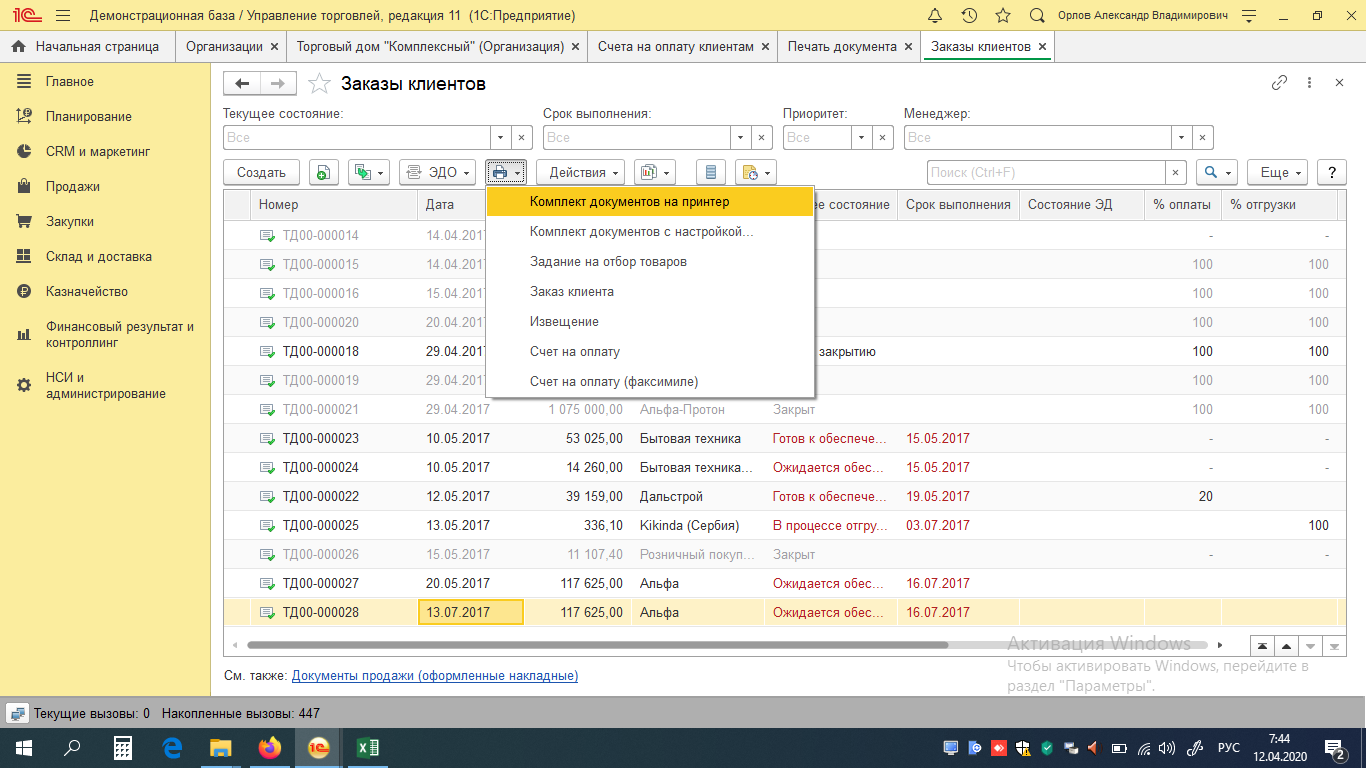Image resolution: width=1366 pixels, height=768 pixels.
Task: Open the create-based-on icon dropdown
Action: 368,173
